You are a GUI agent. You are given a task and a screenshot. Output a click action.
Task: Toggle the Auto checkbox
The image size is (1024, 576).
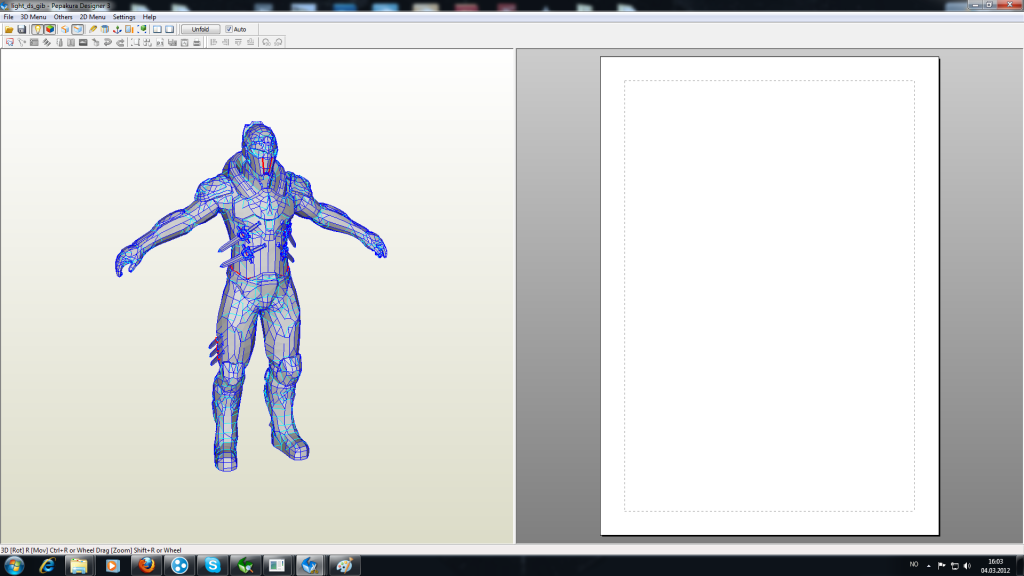[229, 29]
